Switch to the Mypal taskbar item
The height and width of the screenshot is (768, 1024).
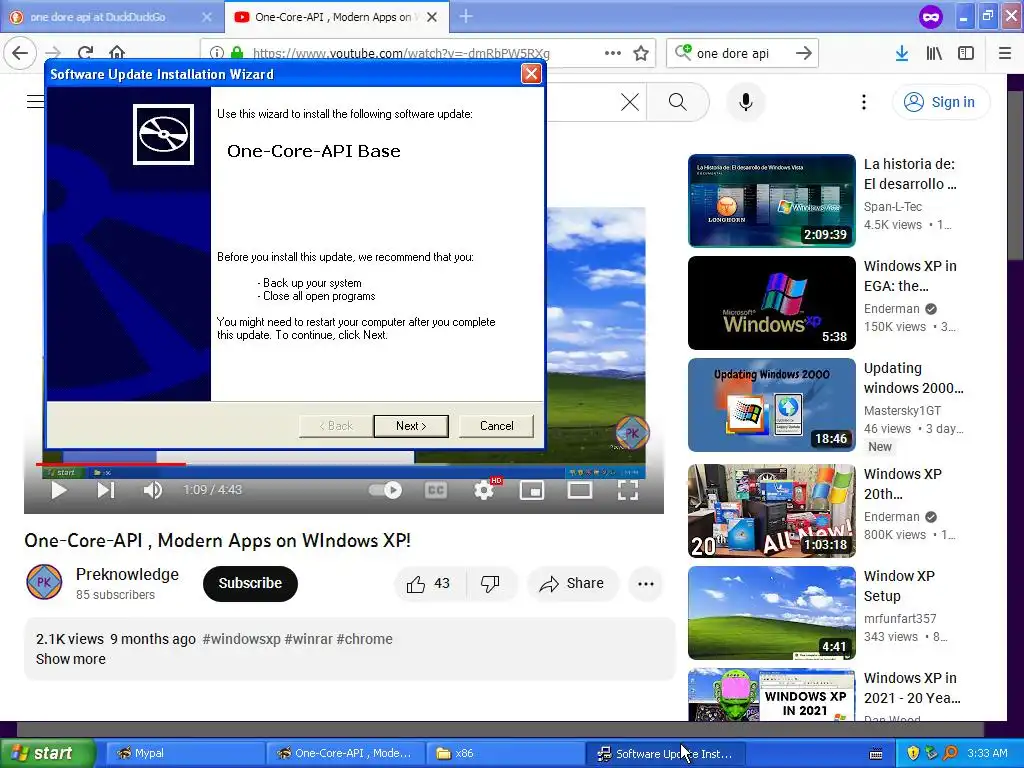click(184, 753)
